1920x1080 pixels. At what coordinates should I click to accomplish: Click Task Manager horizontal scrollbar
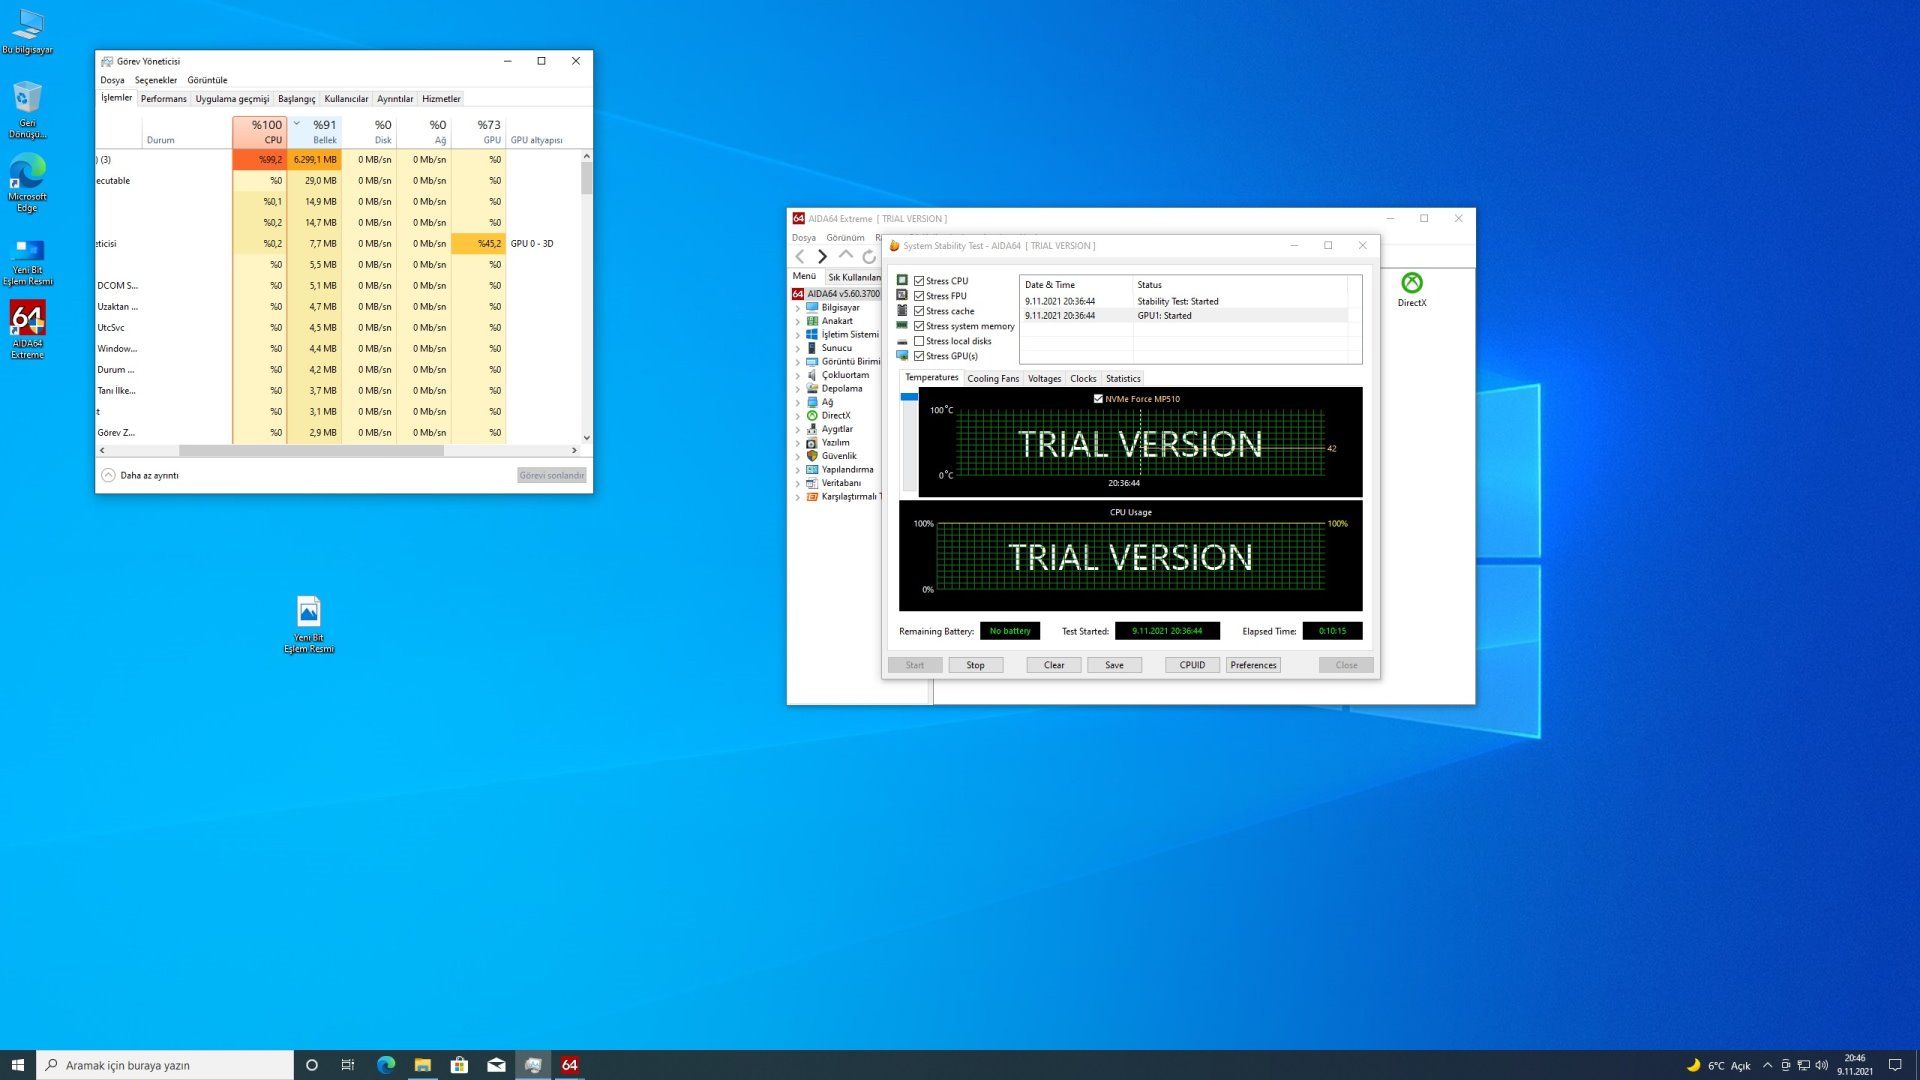point(310,450)
